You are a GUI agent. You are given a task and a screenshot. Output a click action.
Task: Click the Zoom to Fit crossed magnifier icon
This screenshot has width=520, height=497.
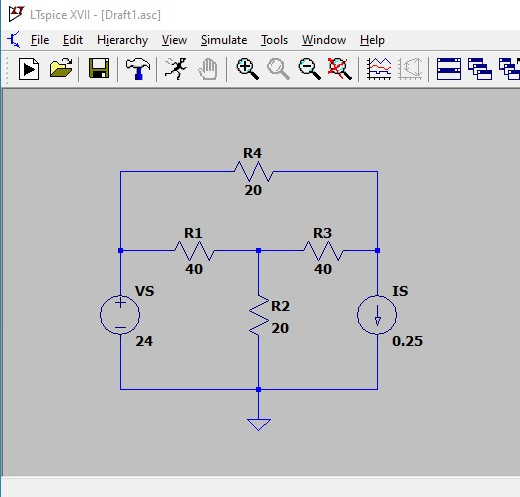pos(339,69)
